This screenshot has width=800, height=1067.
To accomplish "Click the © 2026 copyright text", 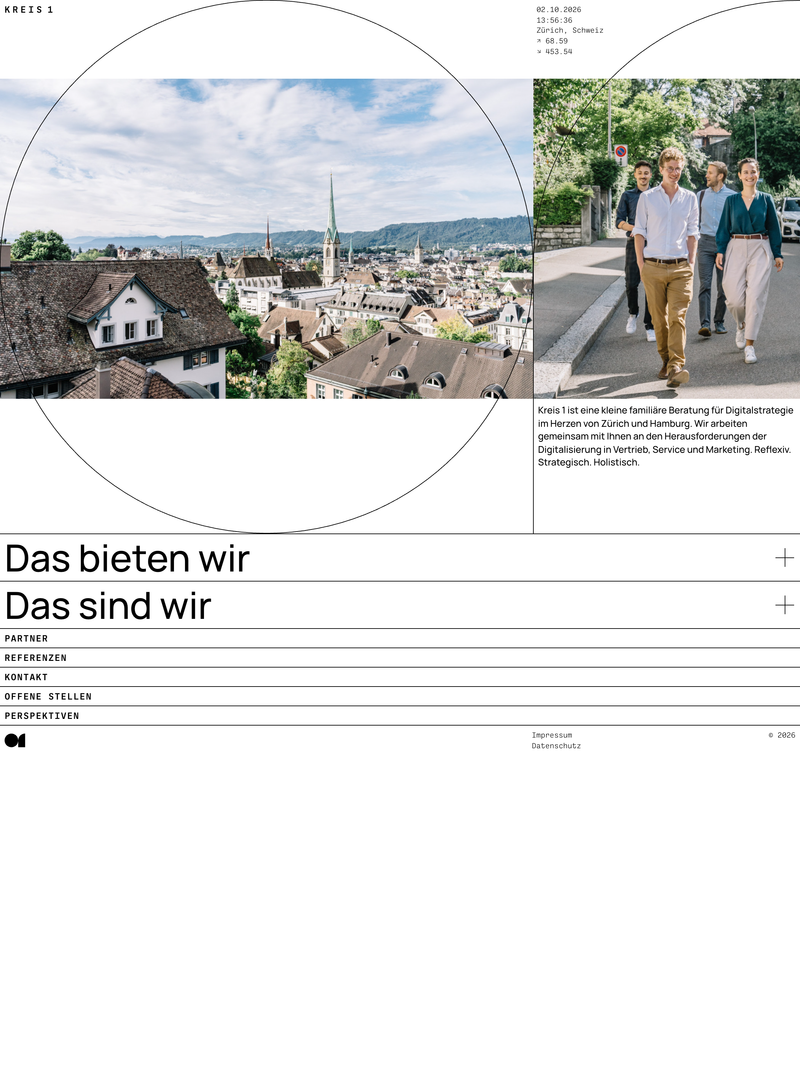I will (782, 735).
